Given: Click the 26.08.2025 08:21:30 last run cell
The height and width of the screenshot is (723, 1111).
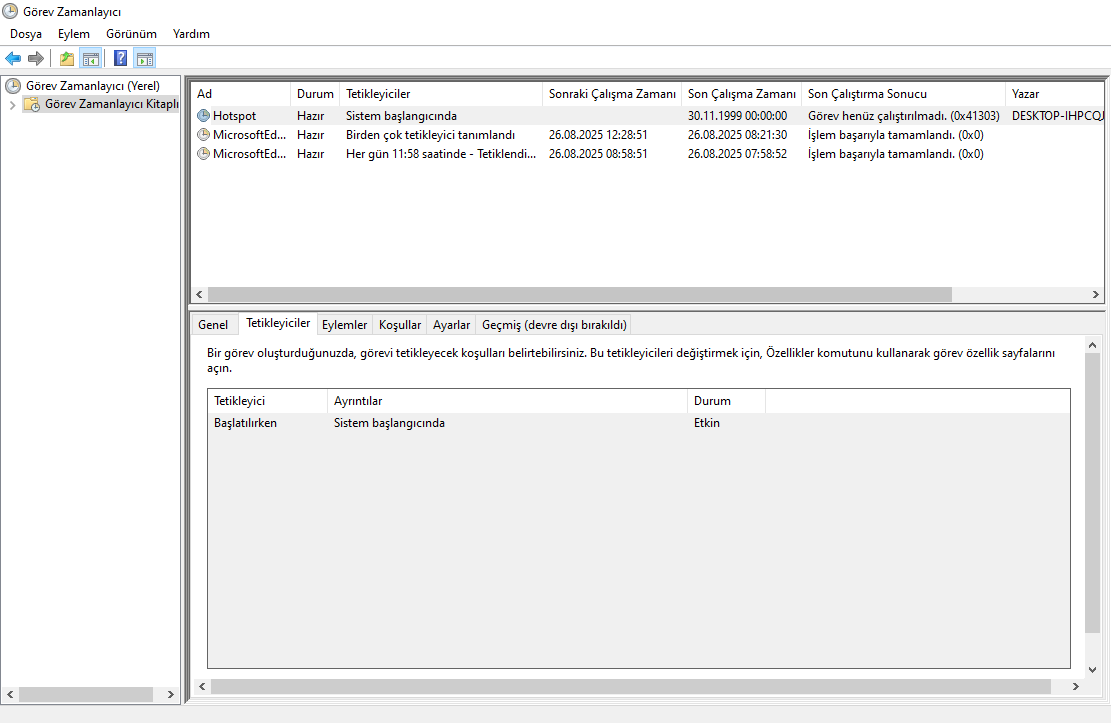Looking at the screenshot, I should click(x=737, y=135).
